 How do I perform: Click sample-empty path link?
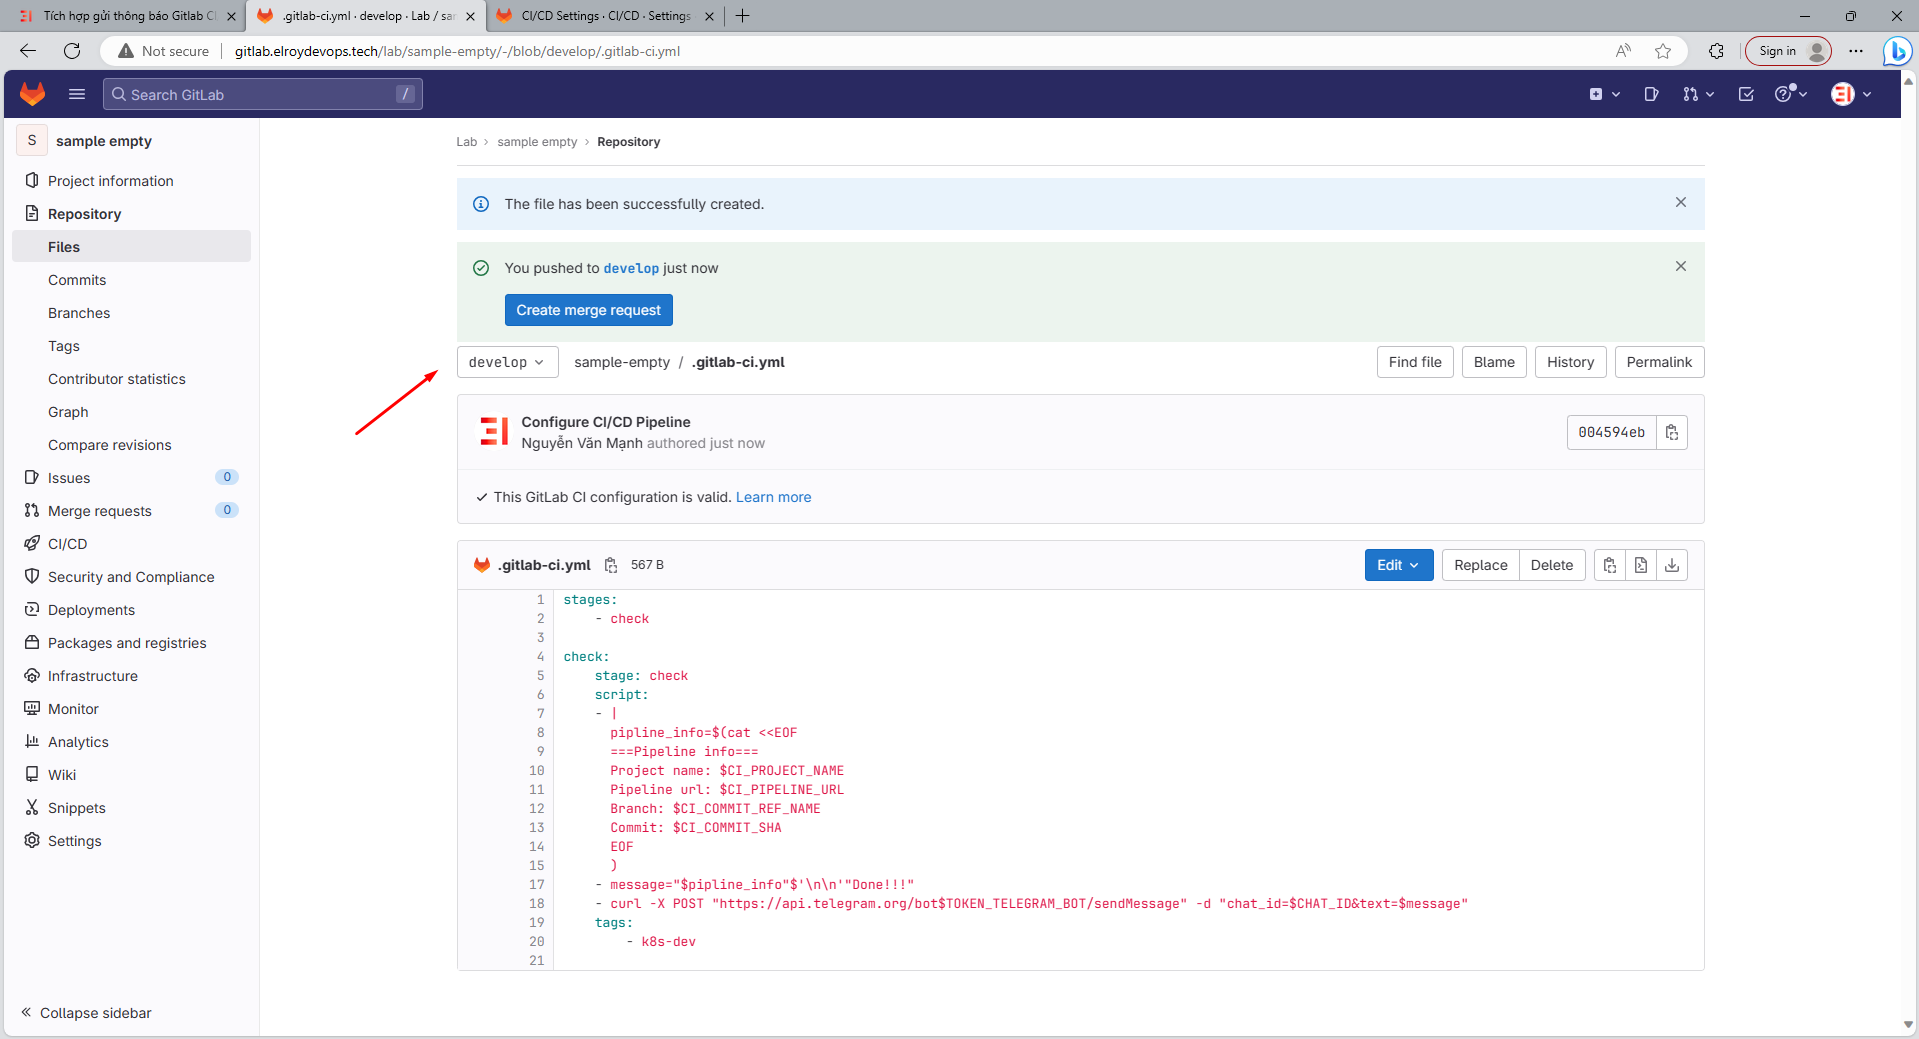coord(622,362)
